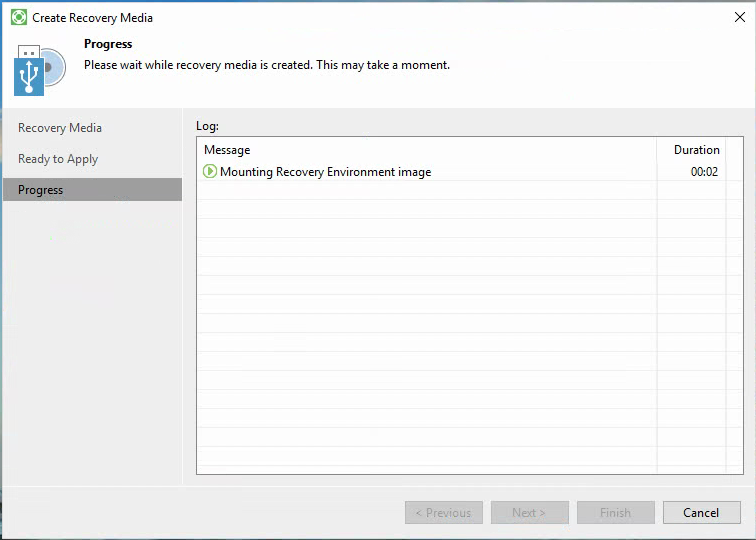Screen dimensions: 756x540
Task: Click the Veeam app icon in title bar
Action: [19, 17]
